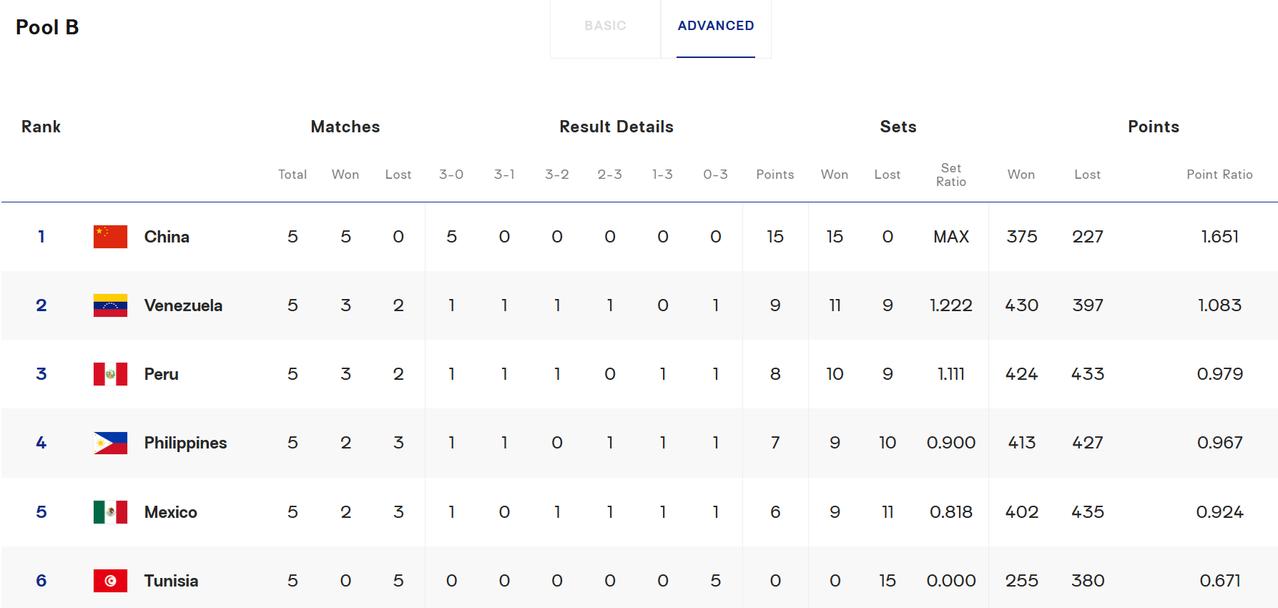The width and height of the screenshot is (1278, 608).
Task: Click the Peru flag icon
Action: pyautogui.click(x=110, y=374)
